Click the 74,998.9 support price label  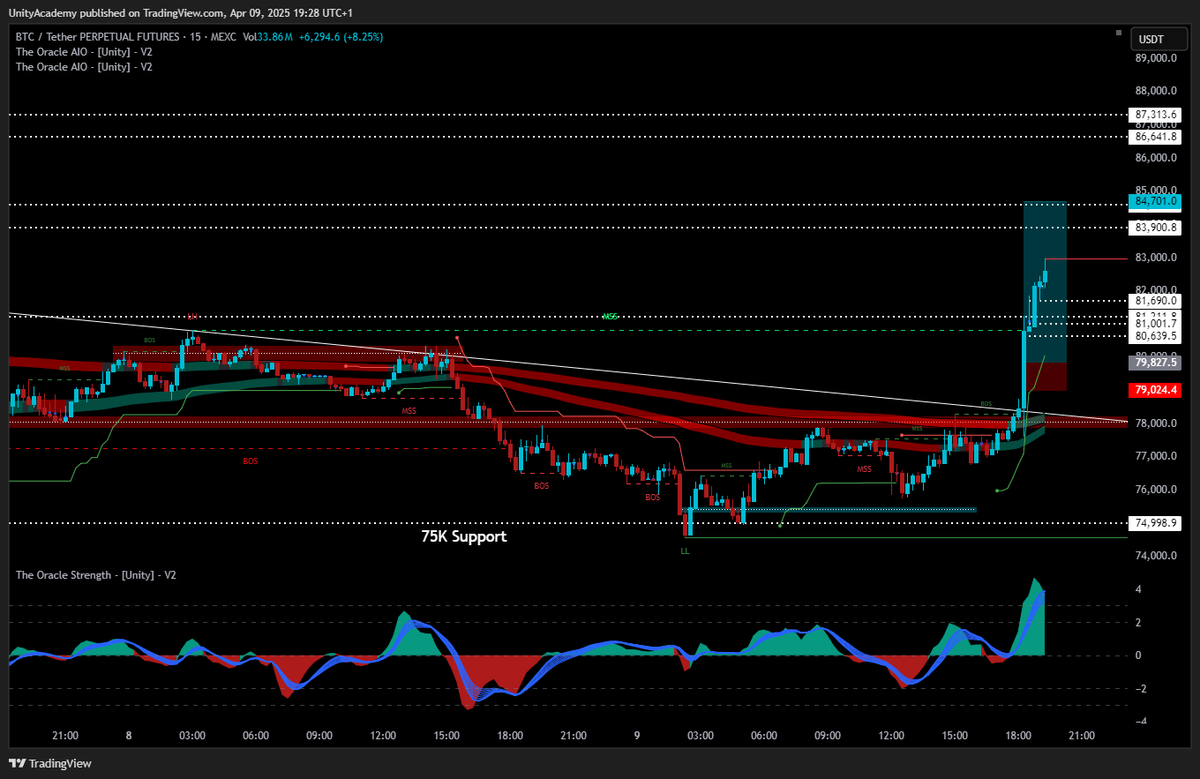(1153, 523)
